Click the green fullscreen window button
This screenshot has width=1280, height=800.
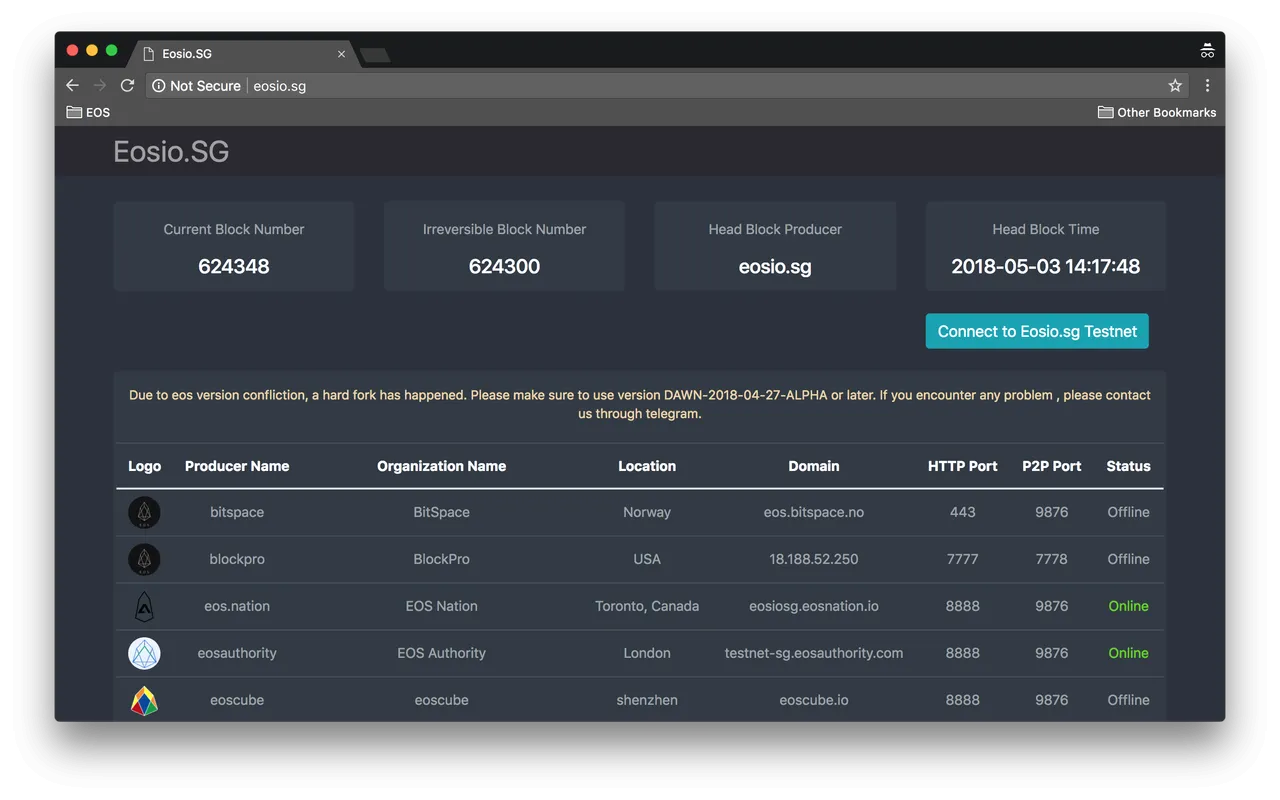pos(112,50)
